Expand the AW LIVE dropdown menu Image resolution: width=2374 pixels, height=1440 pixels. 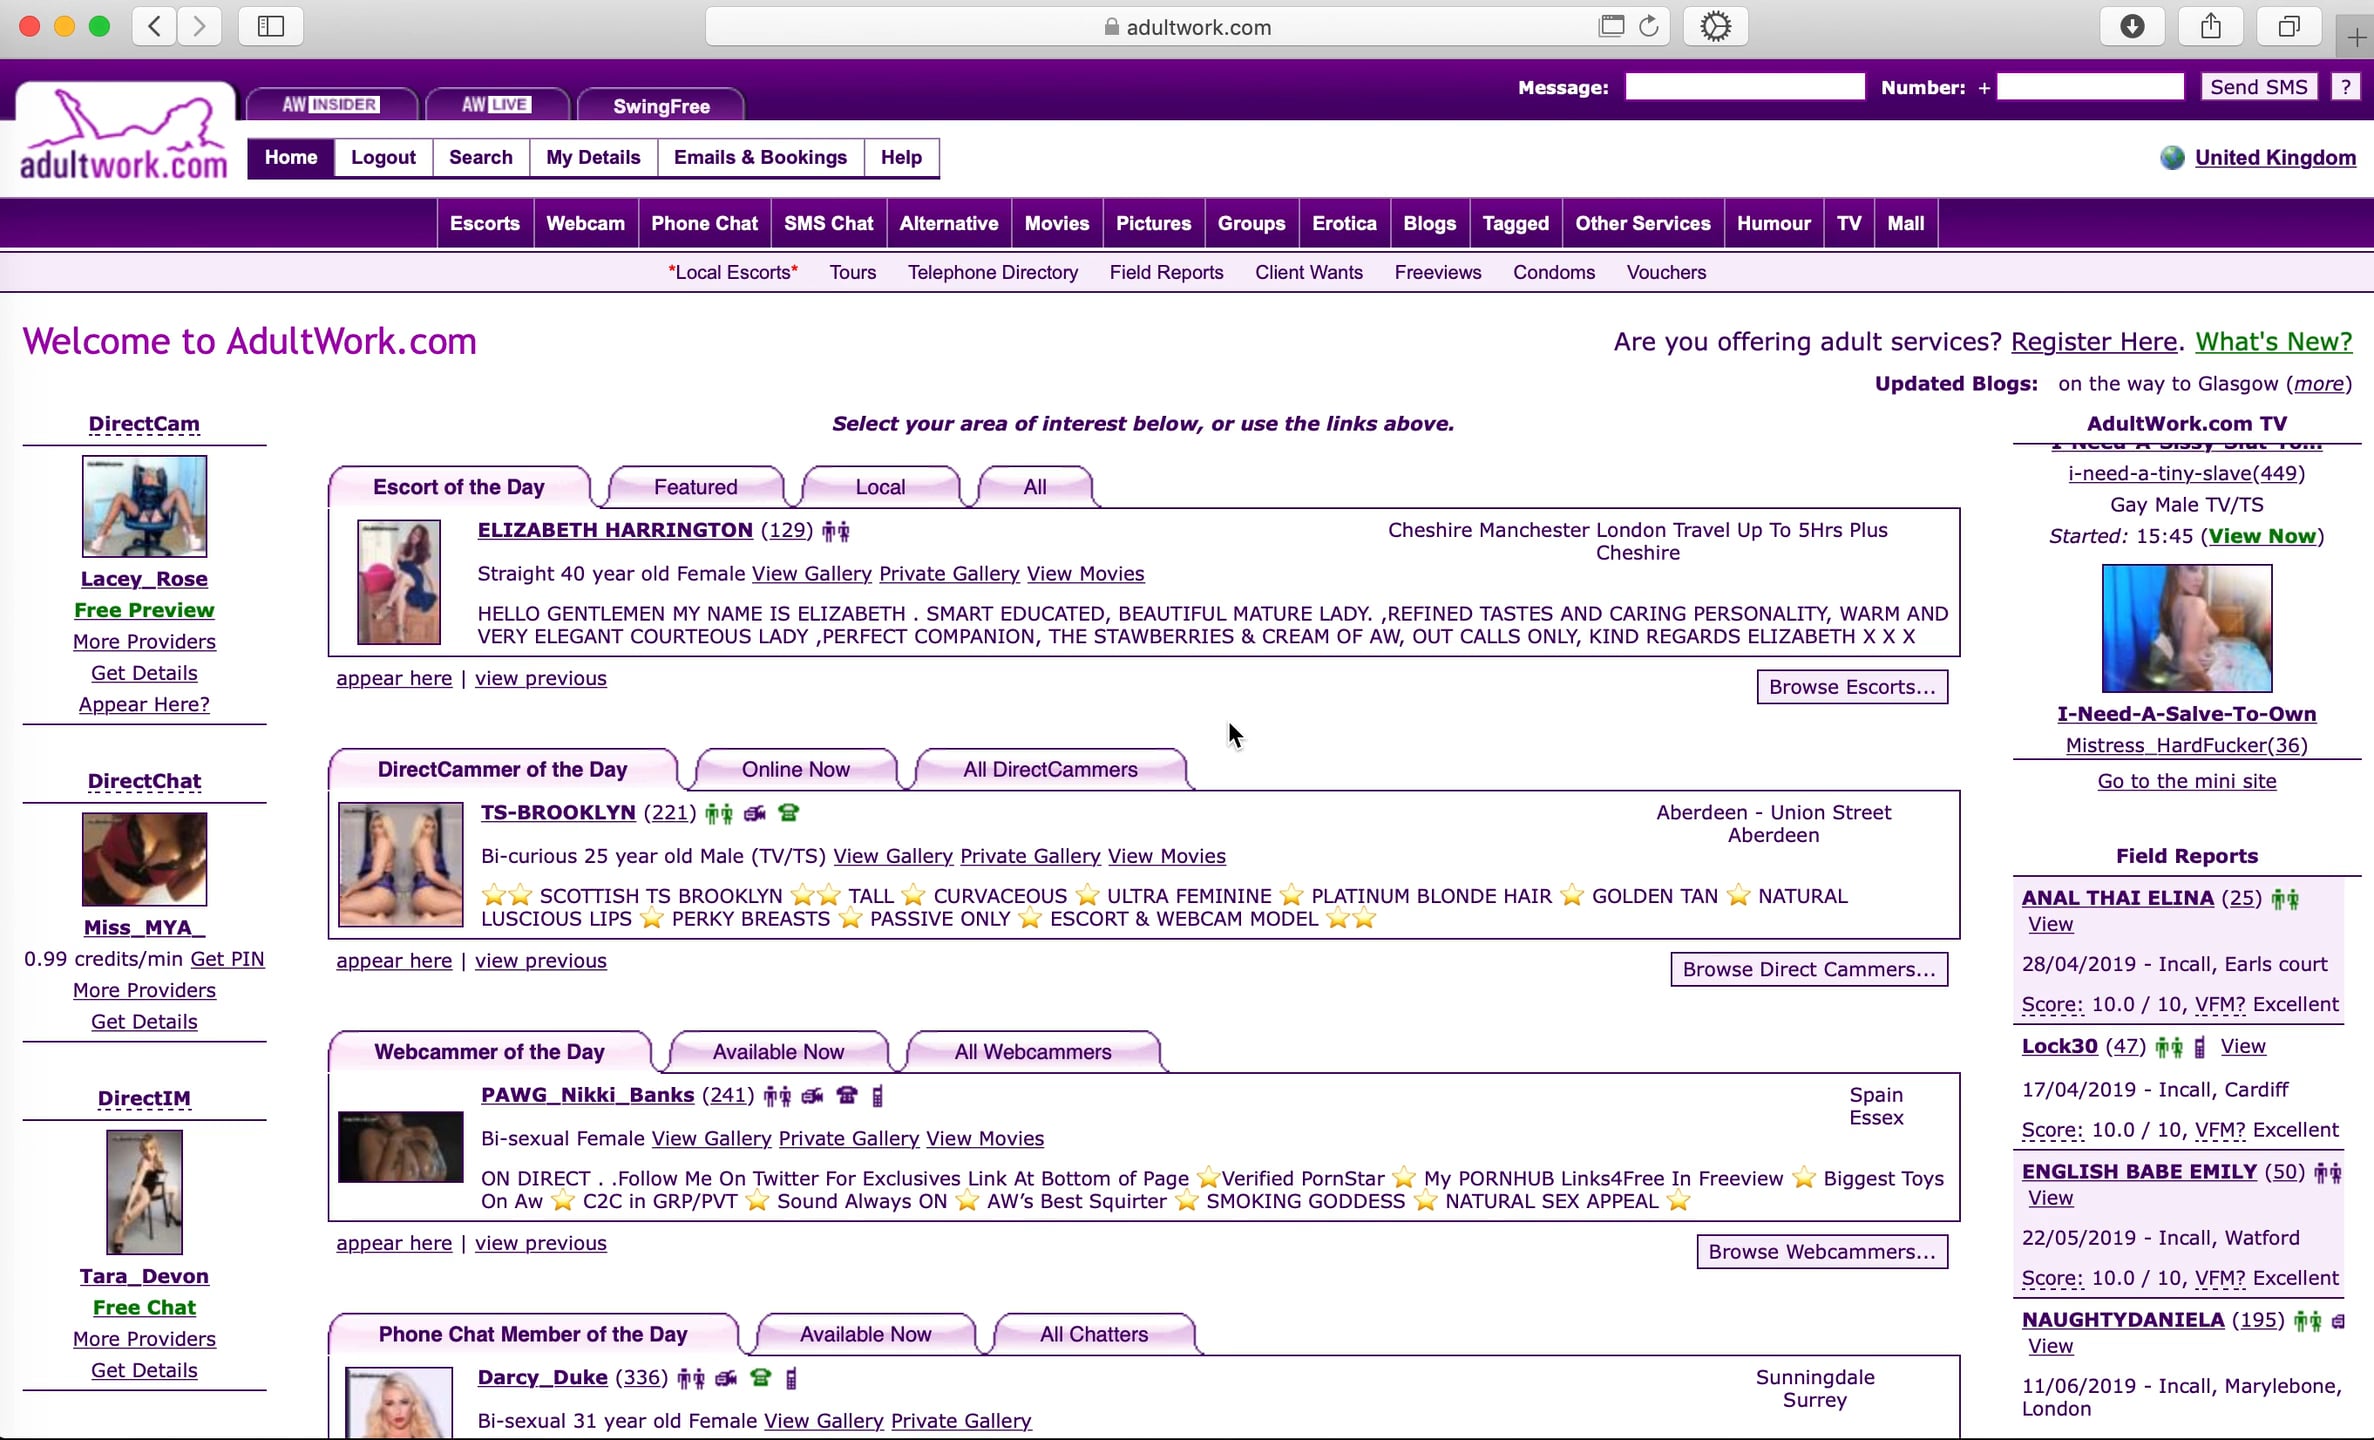click(495, 105)
